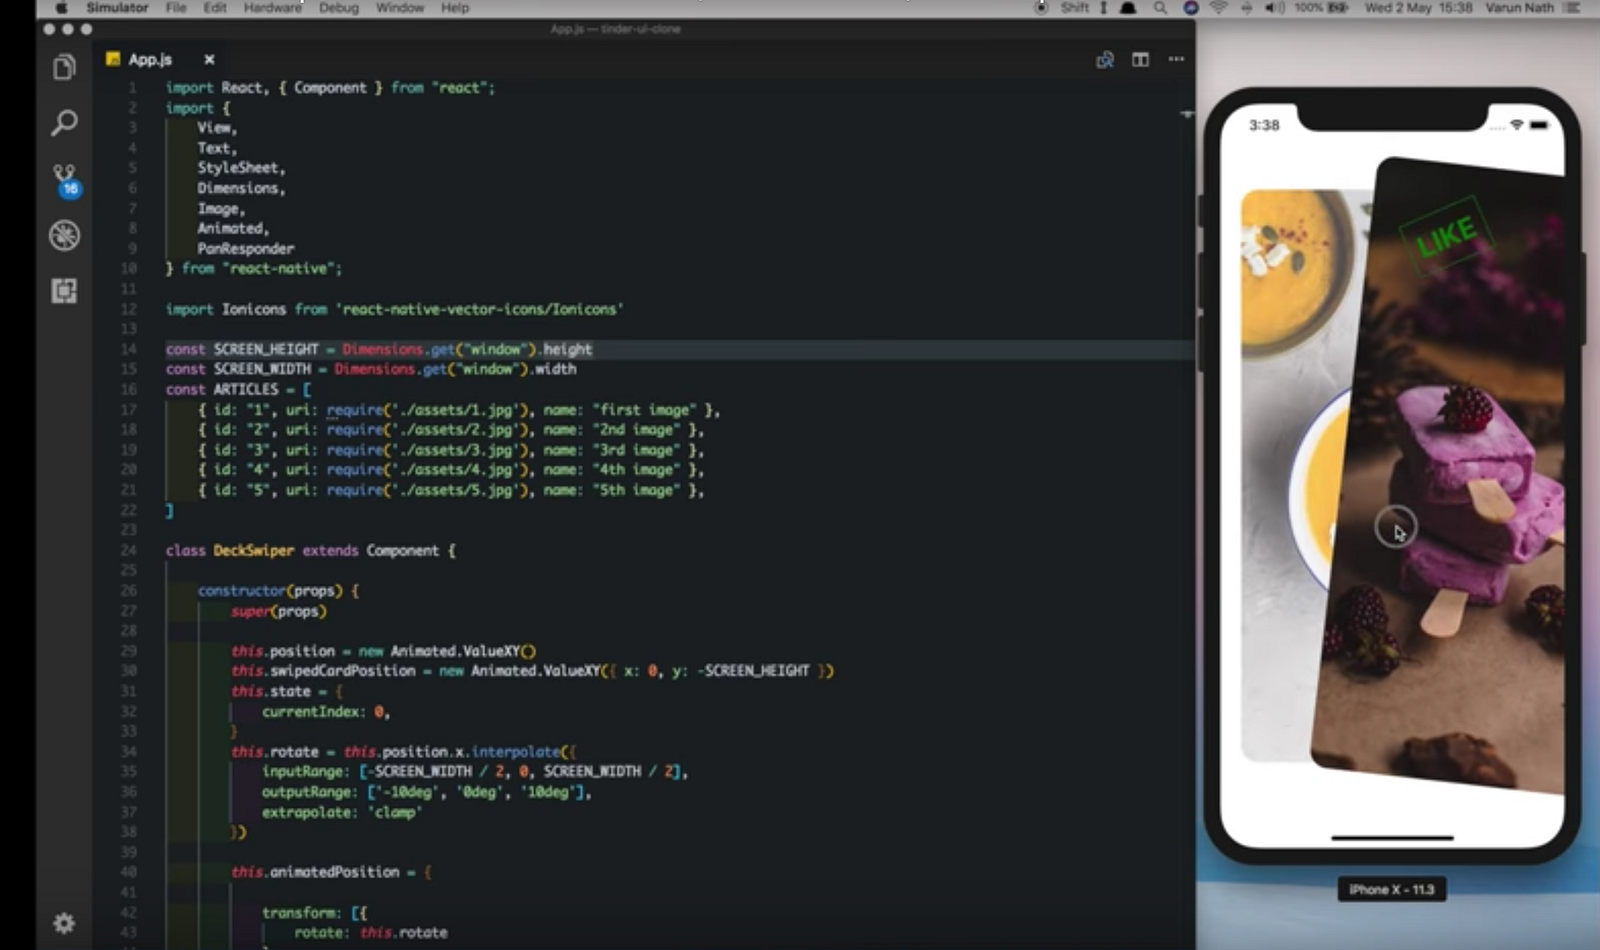The image size is (1600, 950).
Task: Click the find-in-file icon left of split editor
Action: point(1105,60)
